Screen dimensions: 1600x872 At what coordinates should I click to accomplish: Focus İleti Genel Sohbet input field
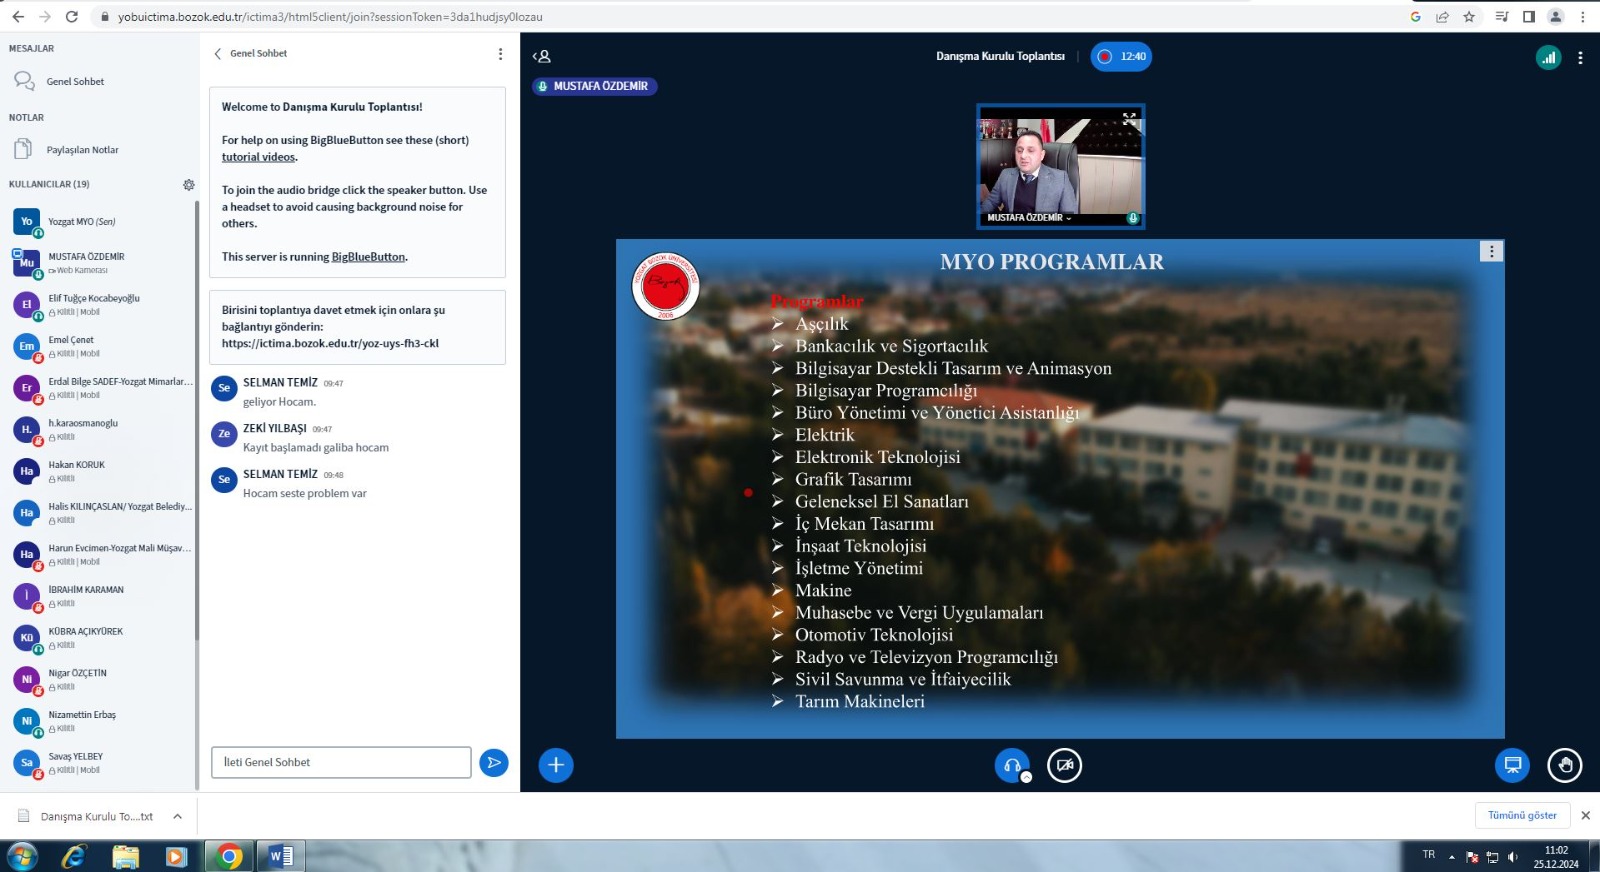pos(341,762)
